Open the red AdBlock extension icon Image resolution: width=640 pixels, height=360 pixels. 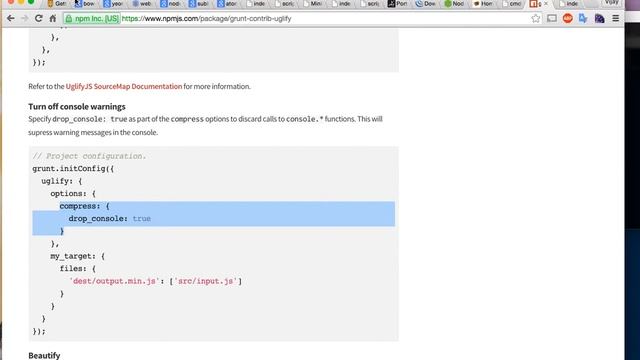pyautogui.click(x=567, y=18)
